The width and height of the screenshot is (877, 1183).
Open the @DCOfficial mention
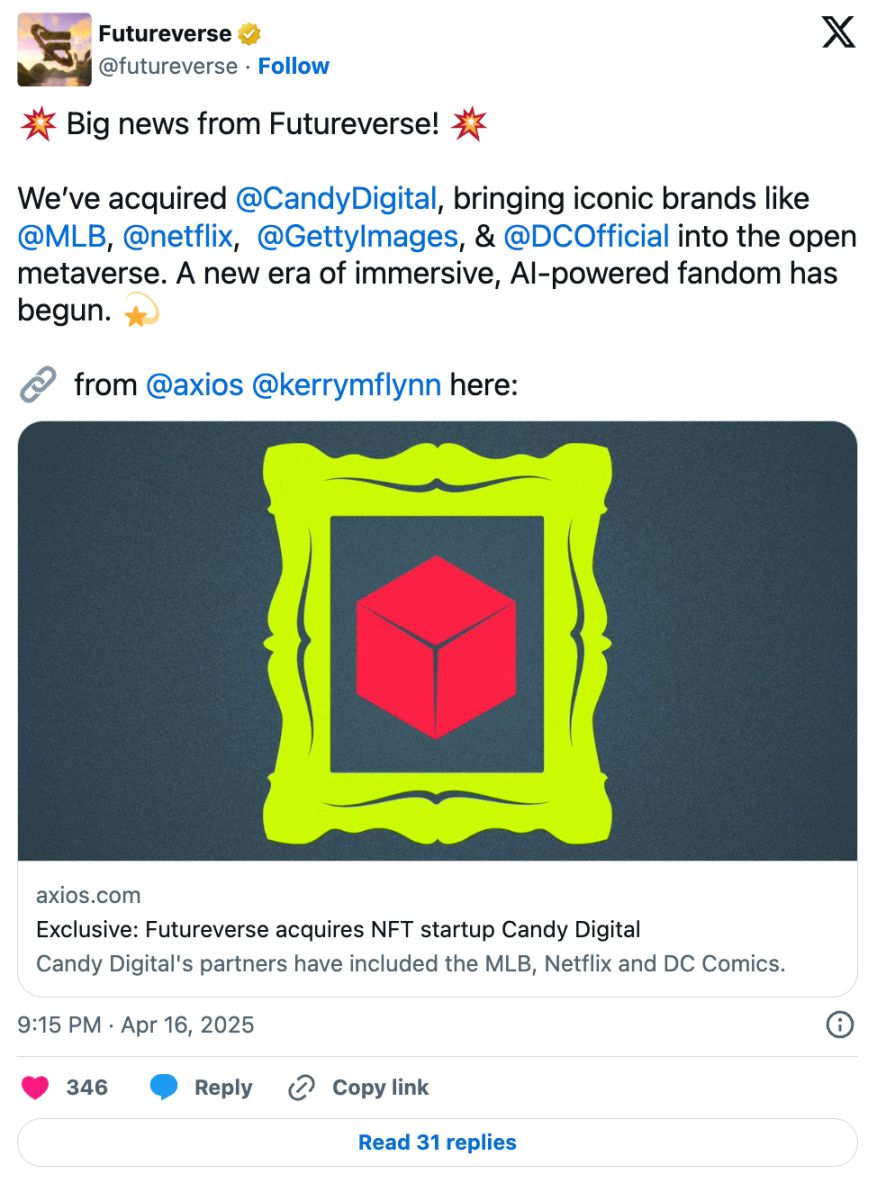pos(586,236)
